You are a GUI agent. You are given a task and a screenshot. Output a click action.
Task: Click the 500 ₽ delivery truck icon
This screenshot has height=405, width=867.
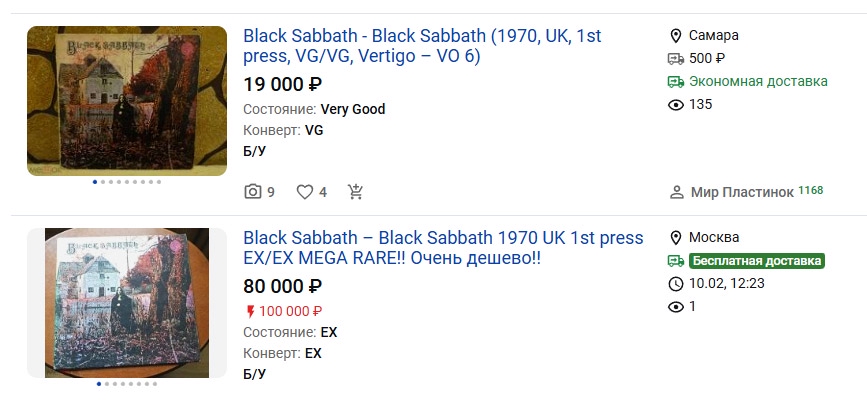[x=676, y=59]
